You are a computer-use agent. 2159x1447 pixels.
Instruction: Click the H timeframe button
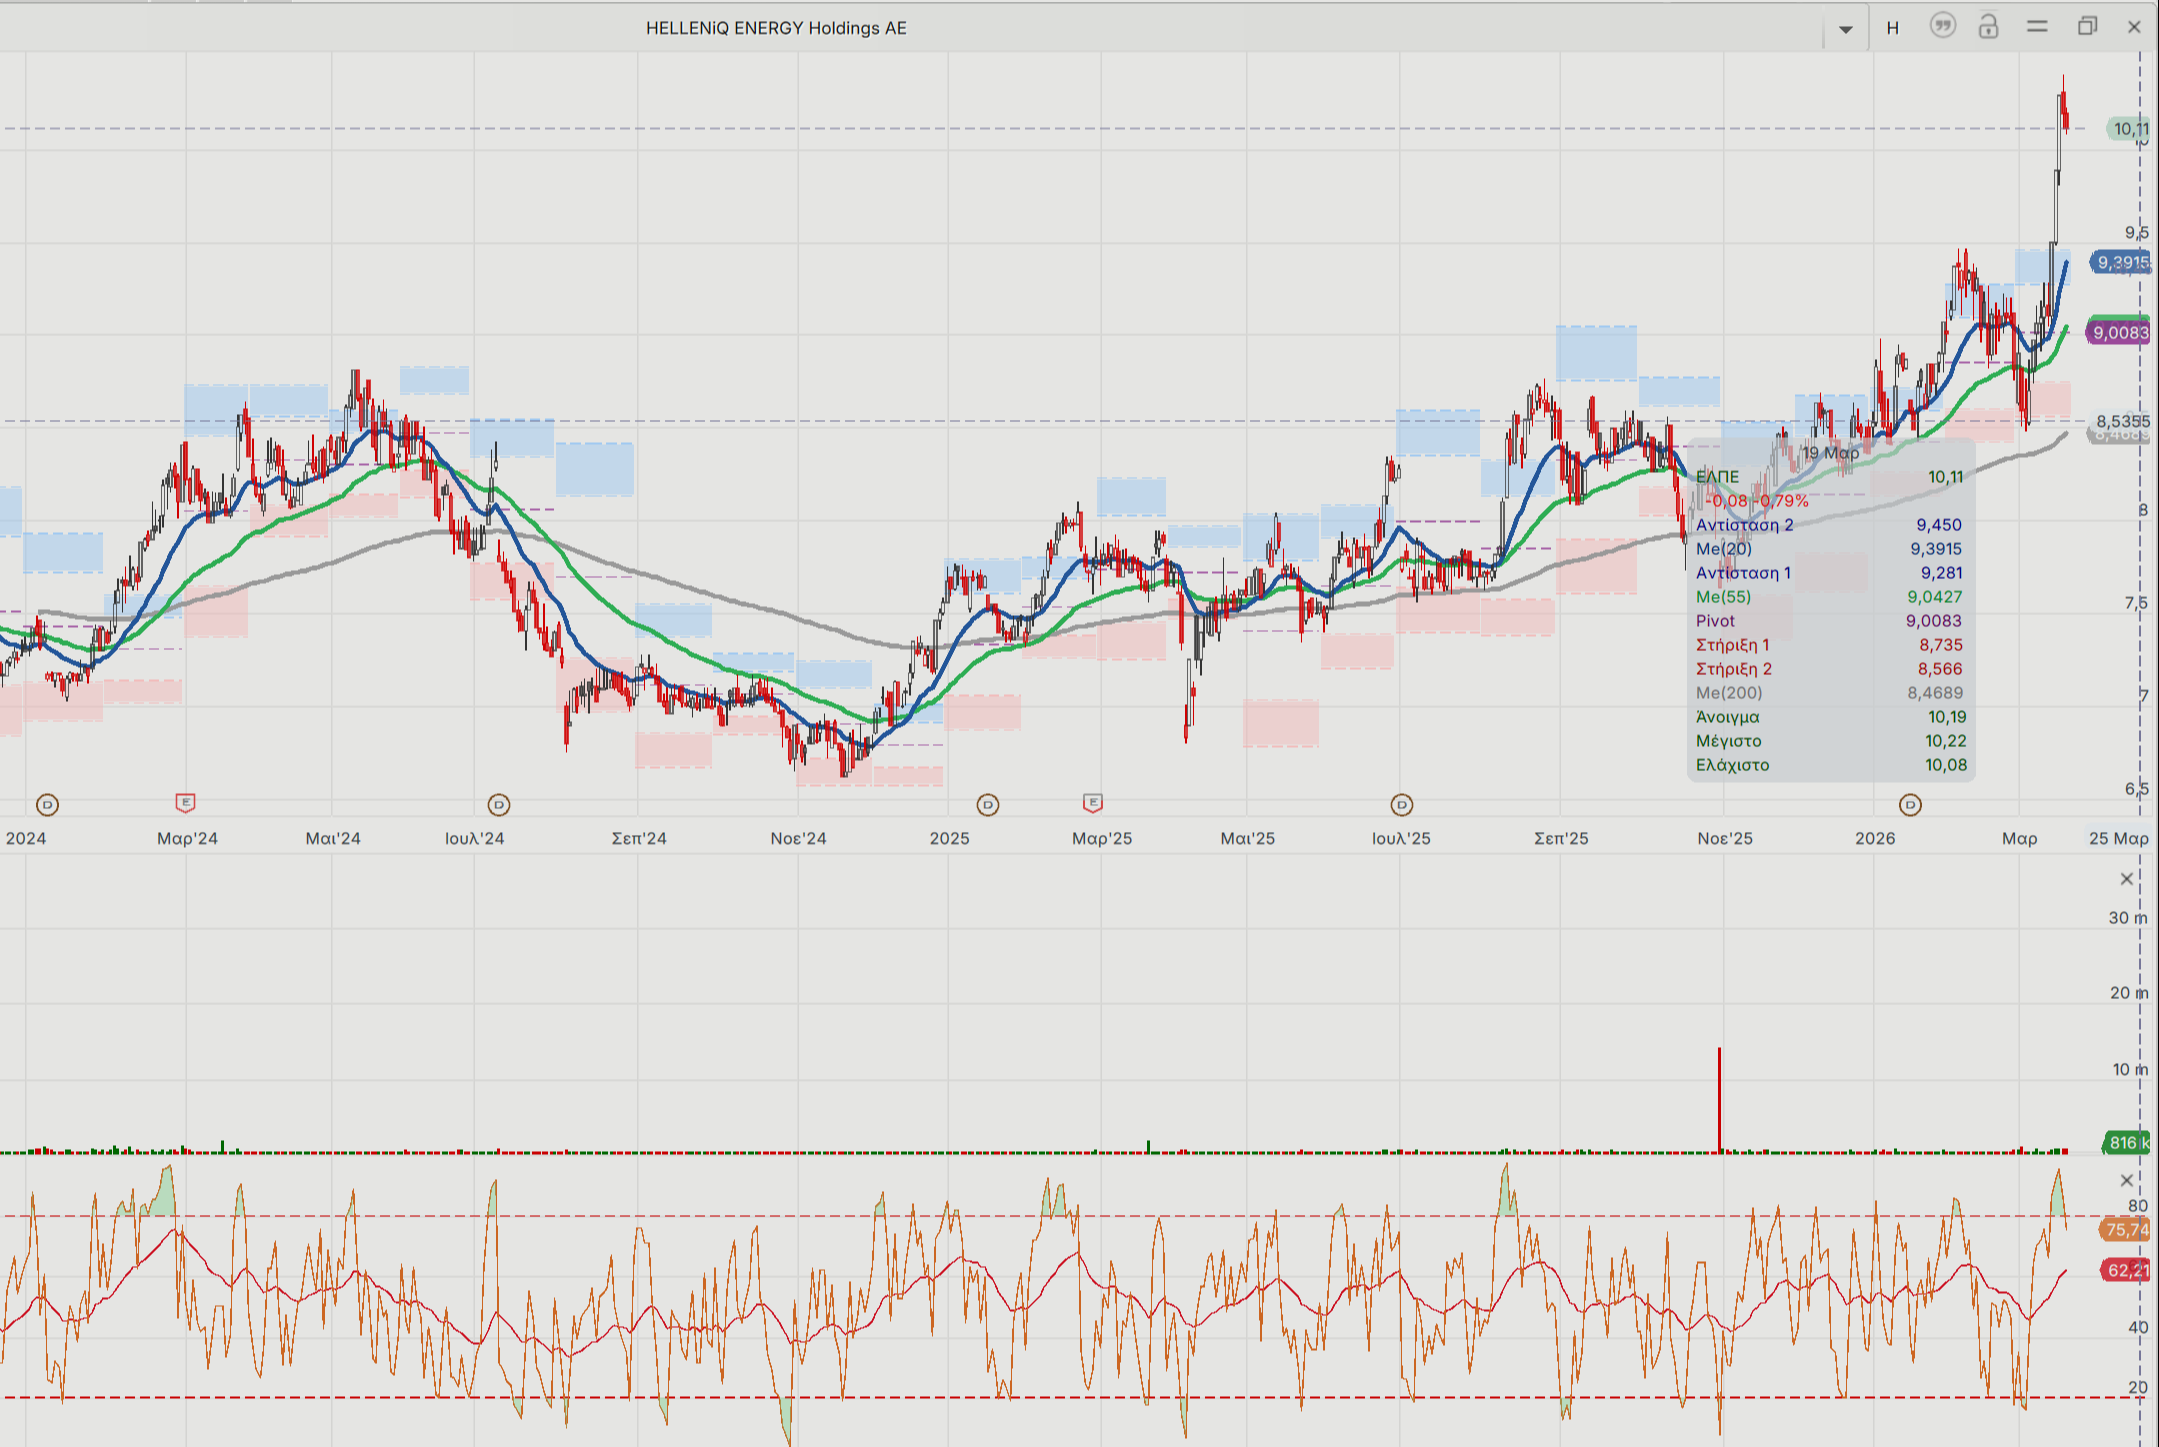(1892, 28)
